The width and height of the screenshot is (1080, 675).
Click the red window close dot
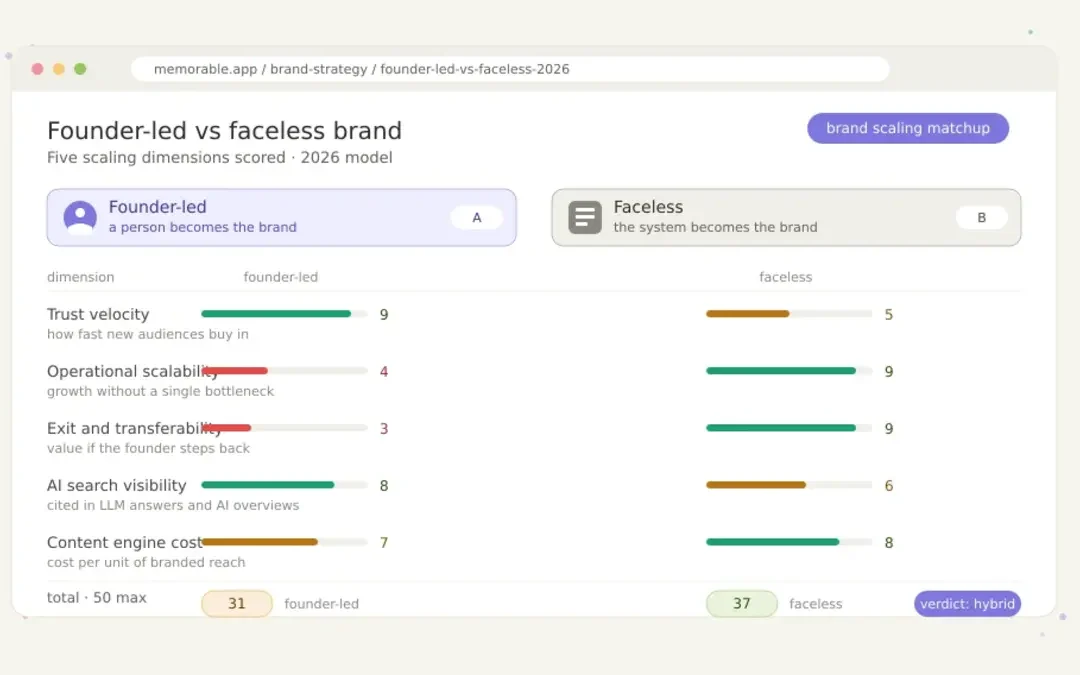click(38, 69)
